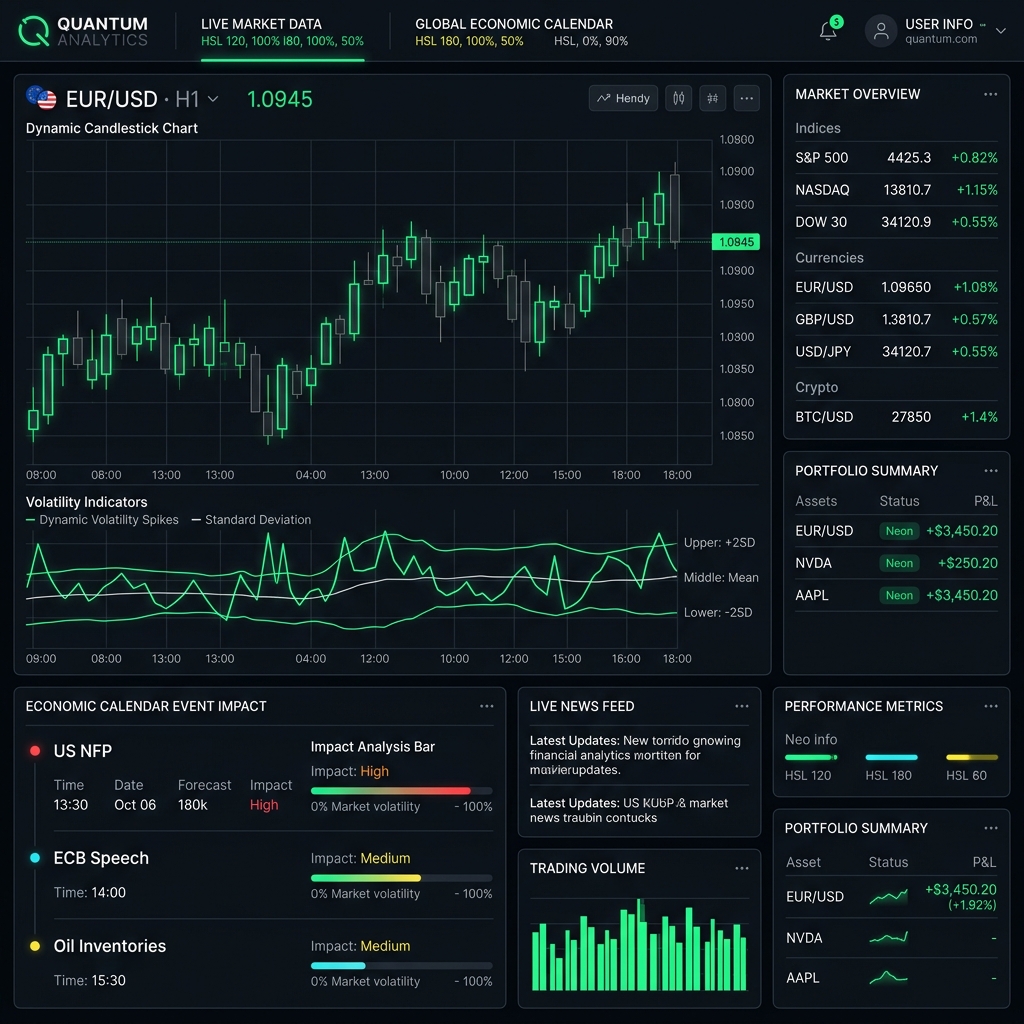1024x1024 pixels.
Task: Open the notifications bell
Action: (828, 31)
